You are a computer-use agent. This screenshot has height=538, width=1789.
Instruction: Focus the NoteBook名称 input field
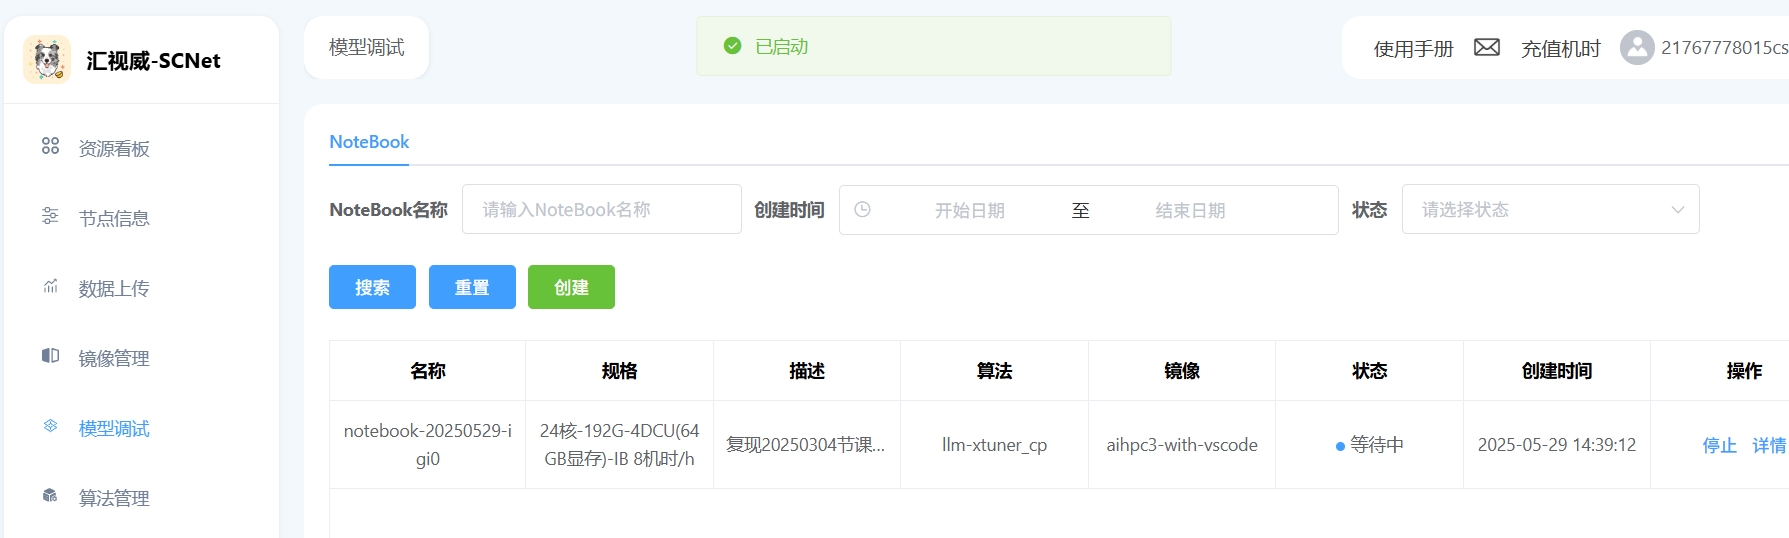coord(601,210)
